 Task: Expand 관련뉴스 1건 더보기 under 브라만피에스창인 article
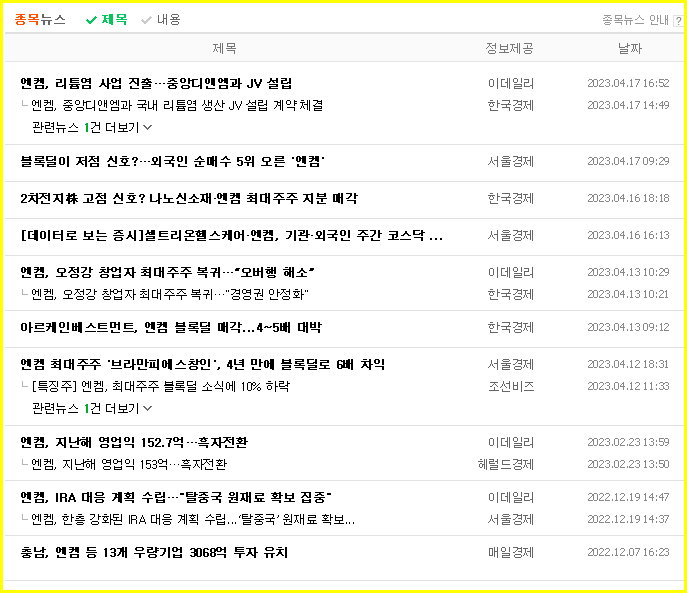pos(92,408)
